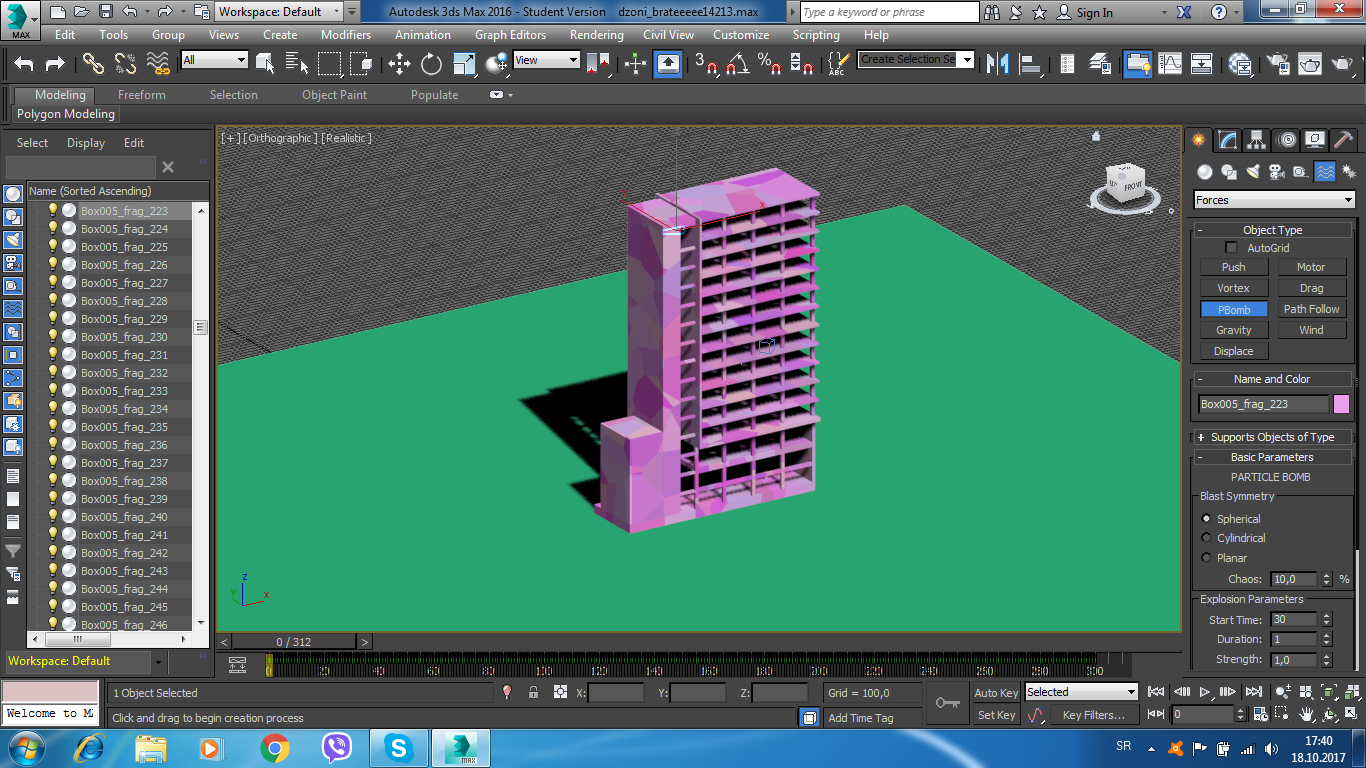Click the Start Time value field
The image size is (1366, 768).
click(1294, 620)
